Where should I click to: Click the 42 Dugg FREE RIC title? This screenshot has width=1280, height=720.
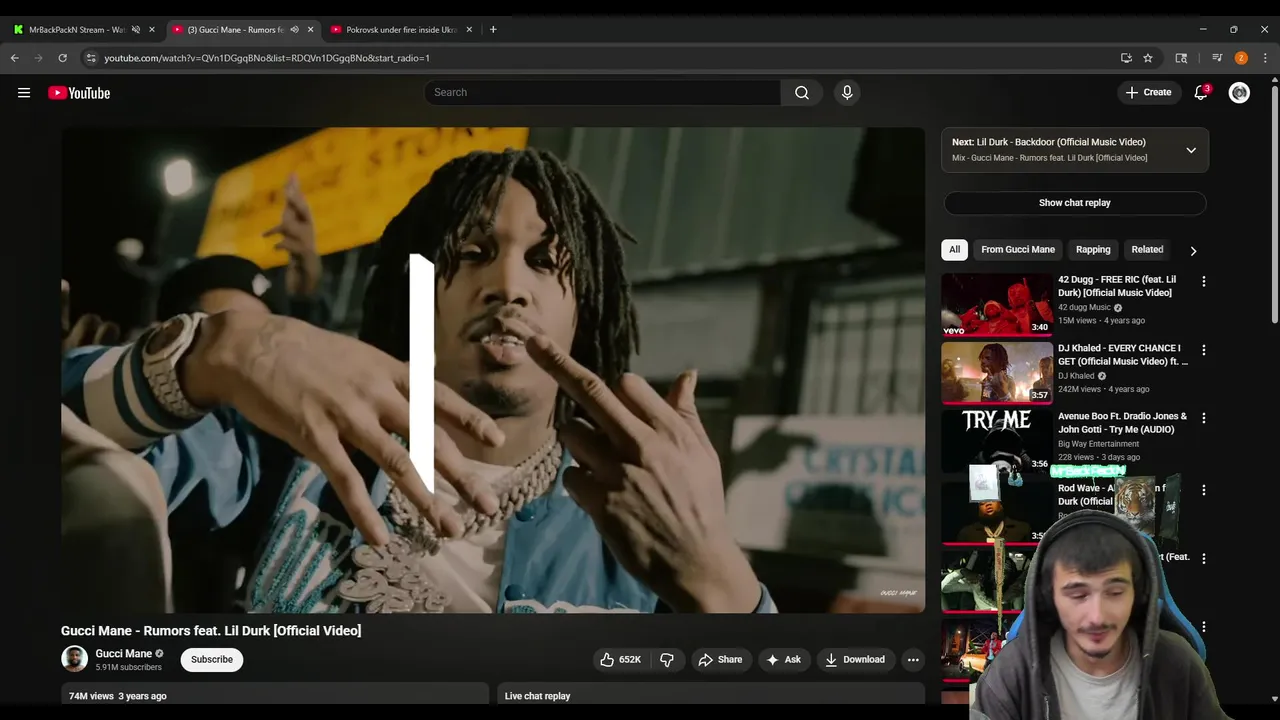(1117, 286)
